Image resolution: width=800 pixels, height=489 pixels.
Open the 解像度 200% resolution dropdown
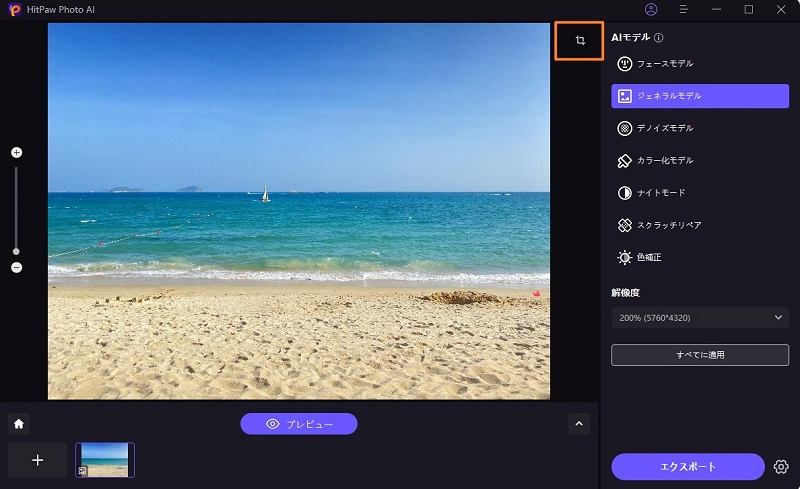(700, 317)
